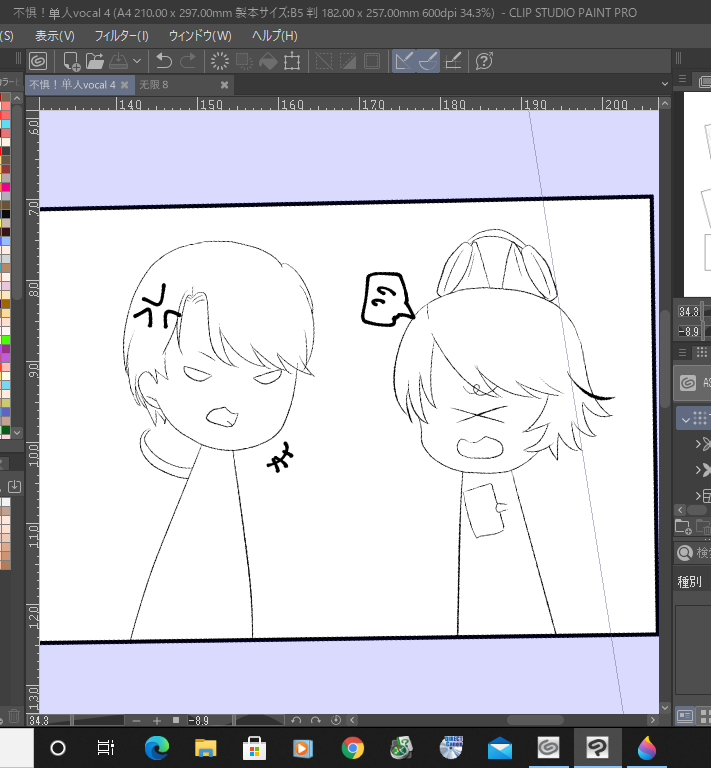This screenshot has height=768, width=711.
Task: Zoom in with the plus button
Action: pyautogui.click(x=157, y=720)
